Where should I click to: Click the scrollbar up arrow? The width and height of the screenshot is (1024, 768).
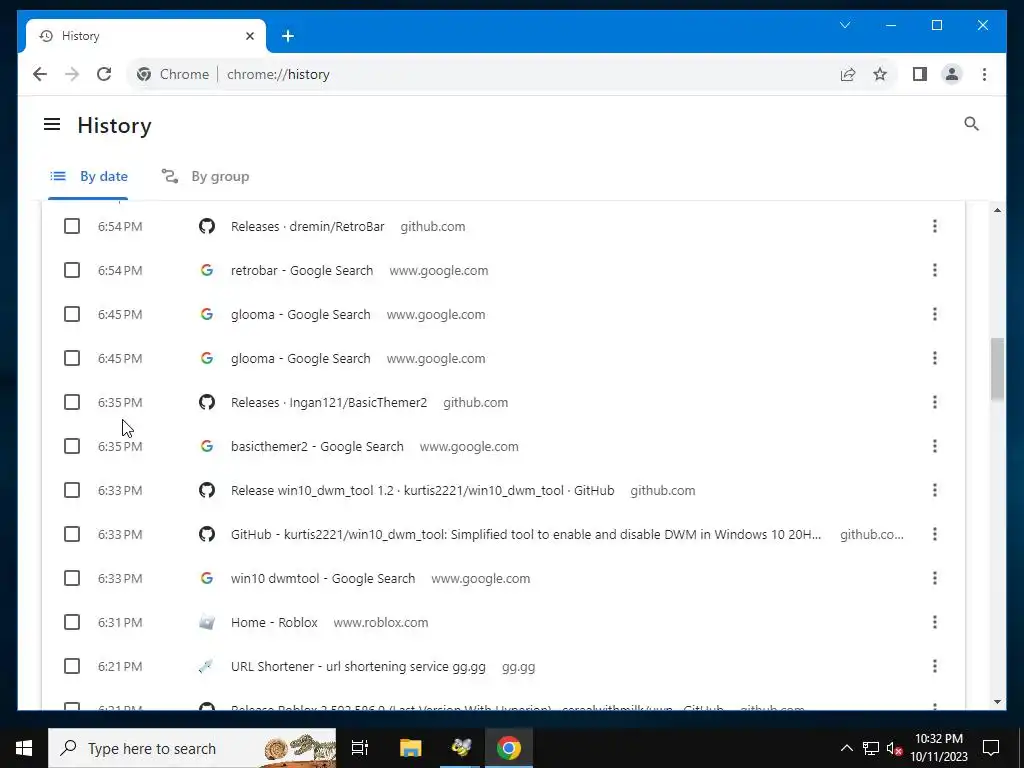(x=997, y=210)
